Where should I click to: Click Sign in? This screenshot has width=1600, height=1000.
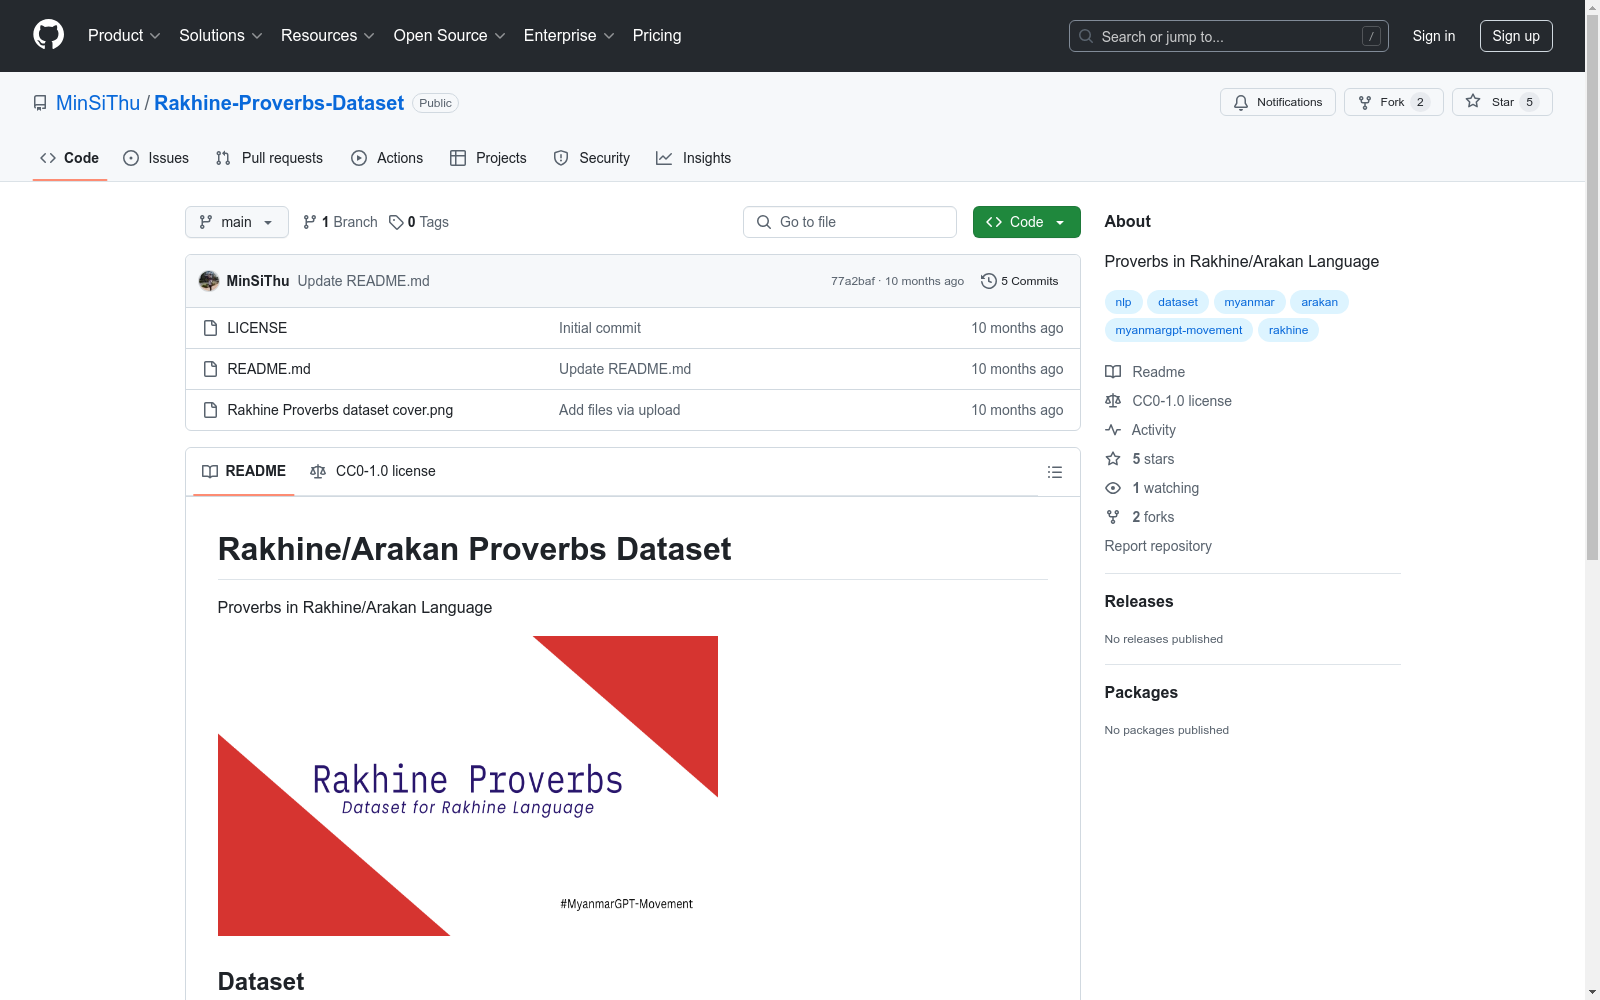(1433, 36)
